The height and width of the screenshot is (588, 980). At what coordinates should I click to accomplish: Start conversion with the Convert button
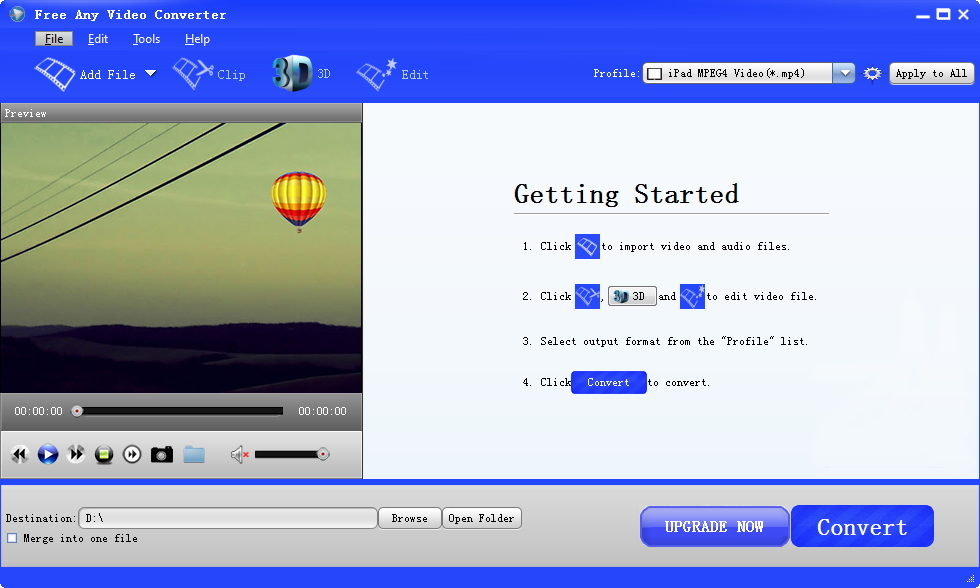click(862, 526)
